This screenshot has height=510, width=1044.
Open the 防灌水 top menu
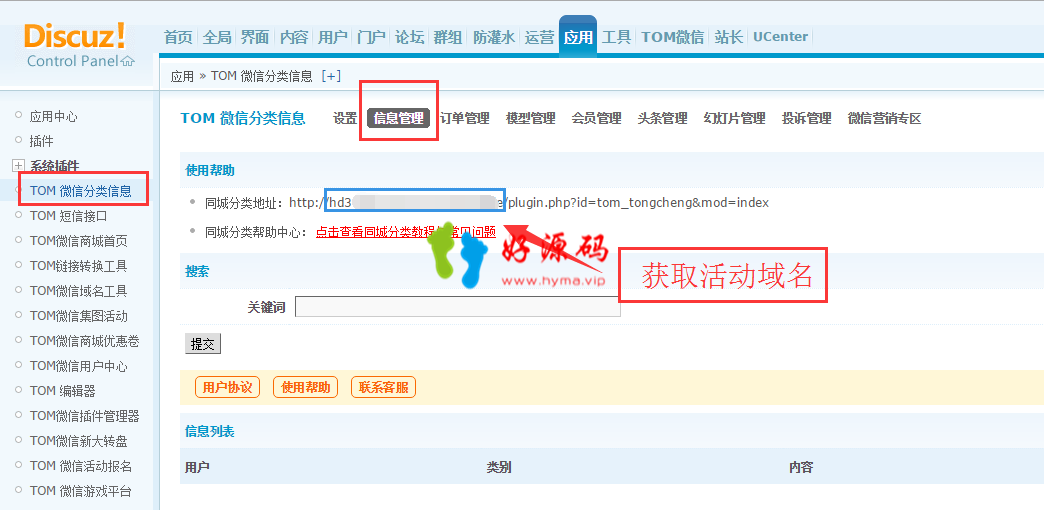tap(494, 37)
